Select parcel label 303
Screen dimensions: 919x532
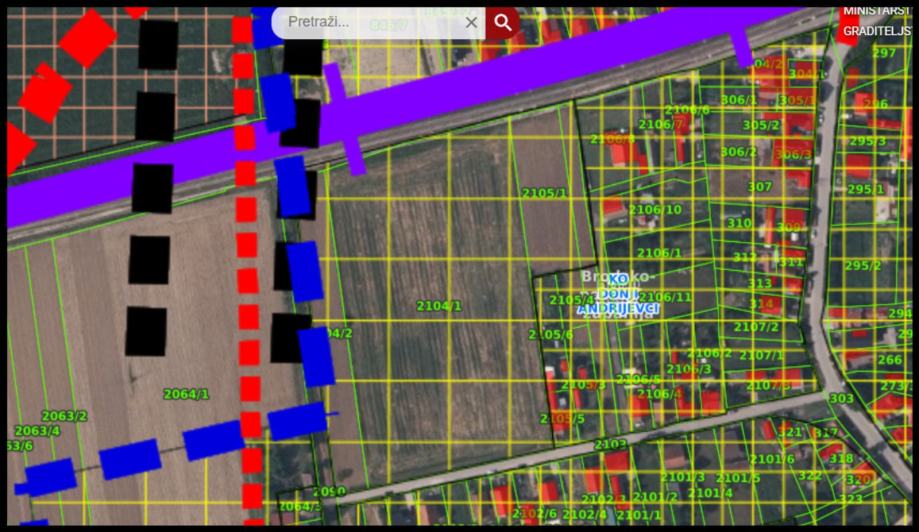[x=842, y=398]
